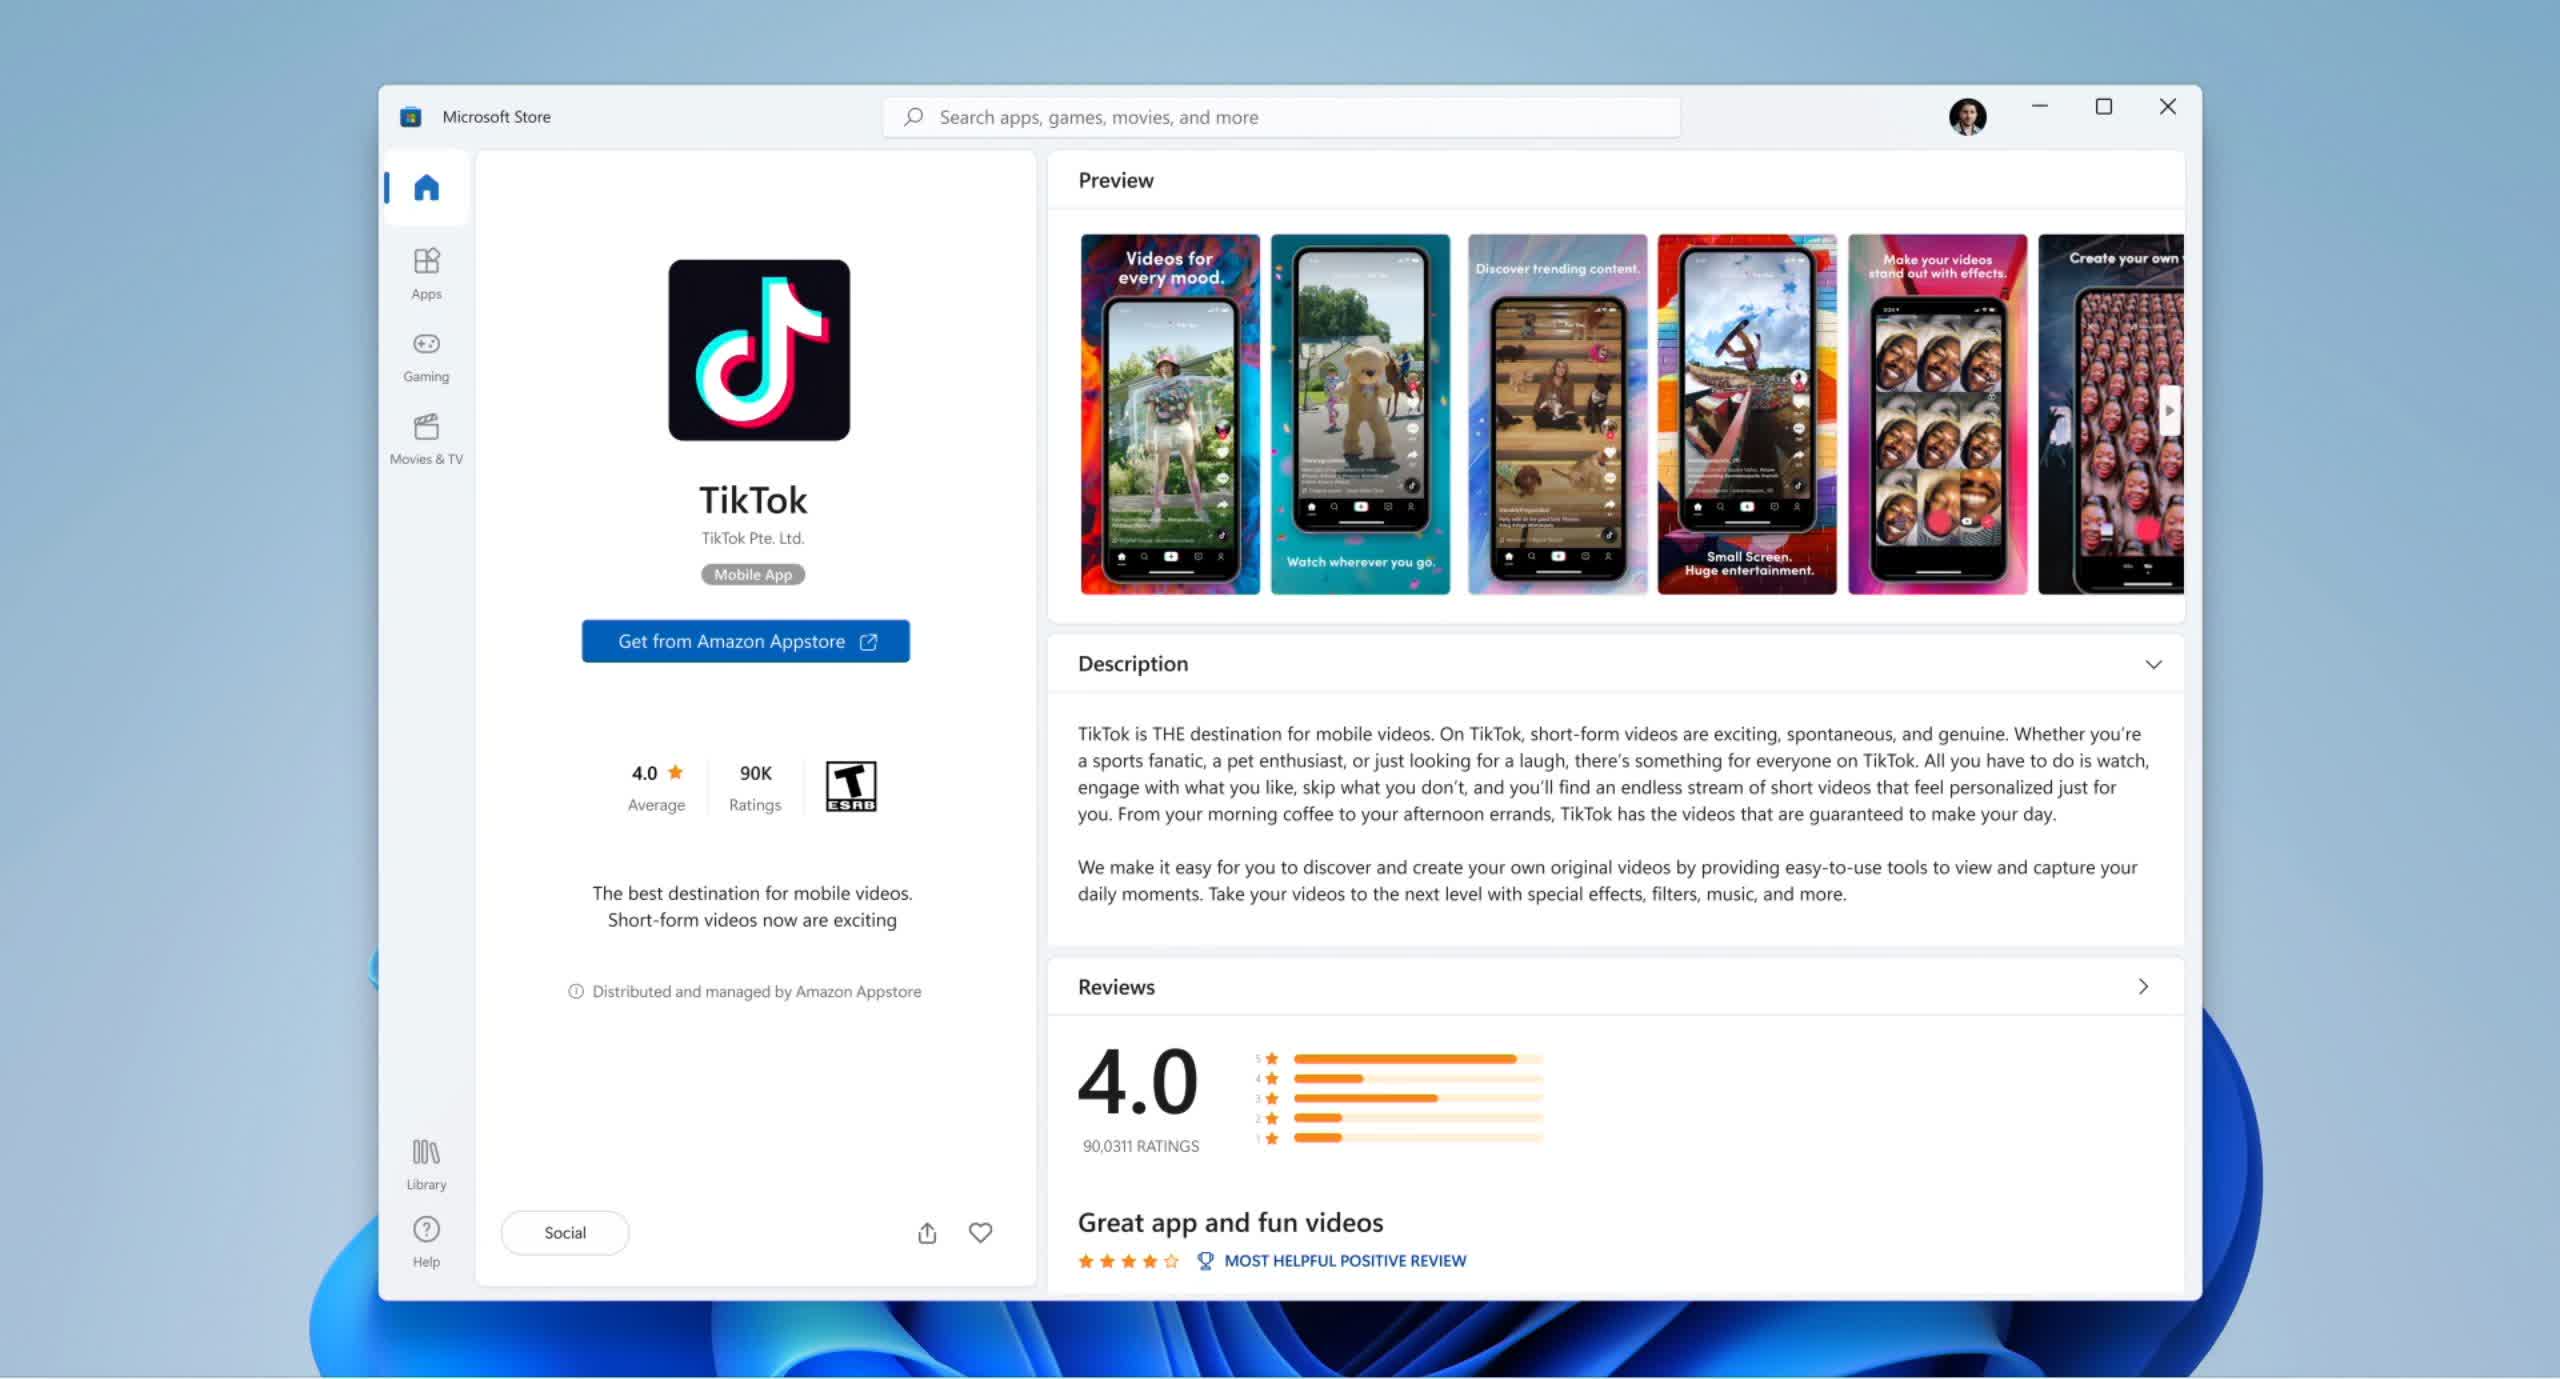Share the TikTok app page
2560x1379 pixels.
click(x=927, y=1233)
